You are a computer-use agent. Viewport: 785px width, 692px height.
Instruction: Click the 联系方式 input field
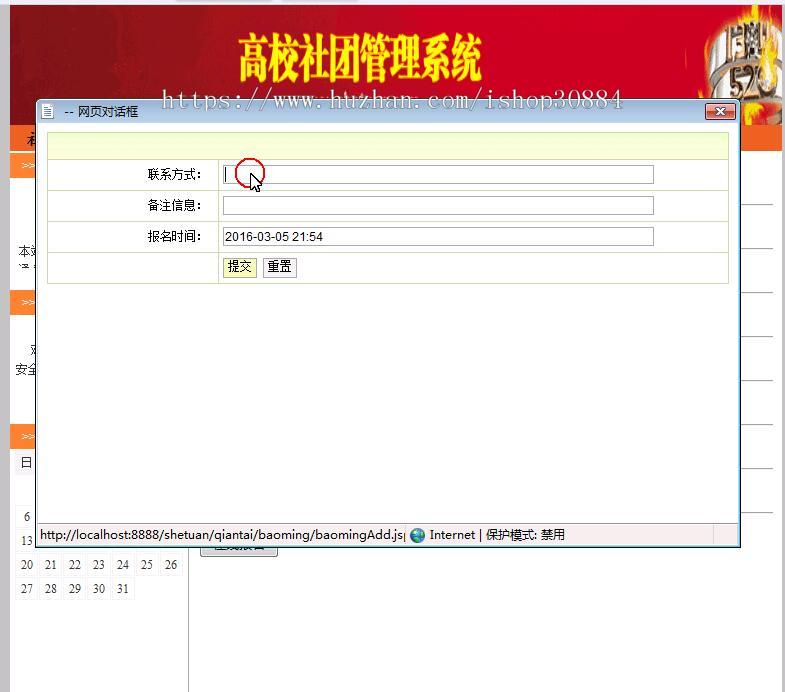[x=438, y=174]
